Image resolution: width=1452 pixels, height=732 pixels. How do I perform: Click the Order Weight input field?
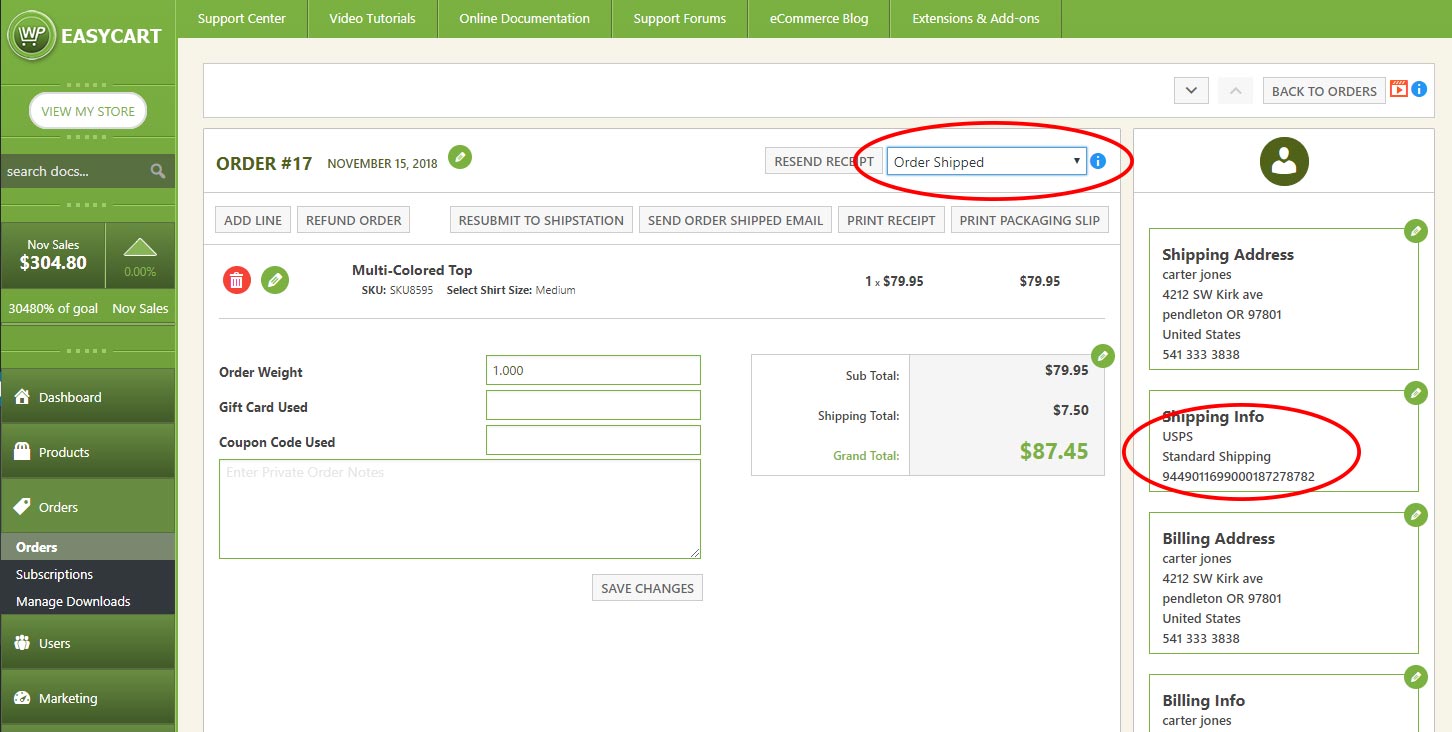593,370
